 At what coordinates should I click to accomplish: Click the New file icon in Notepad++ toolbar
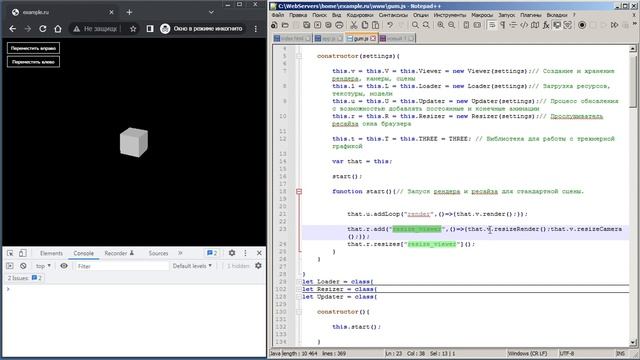pyautogui.click(x=274, y=25)
